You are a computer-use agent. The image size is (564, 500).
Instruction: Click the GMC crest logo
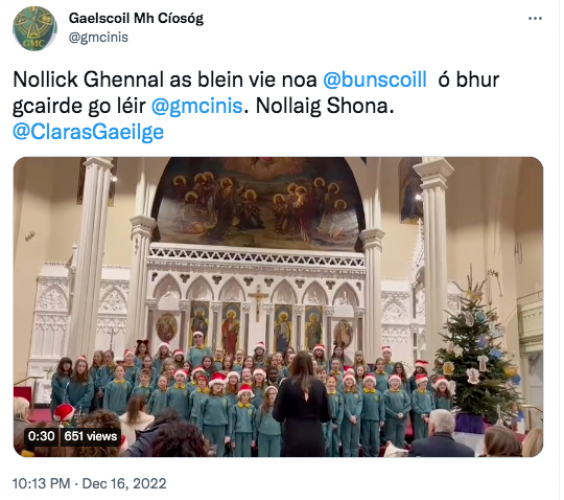(x=35, y=28)
